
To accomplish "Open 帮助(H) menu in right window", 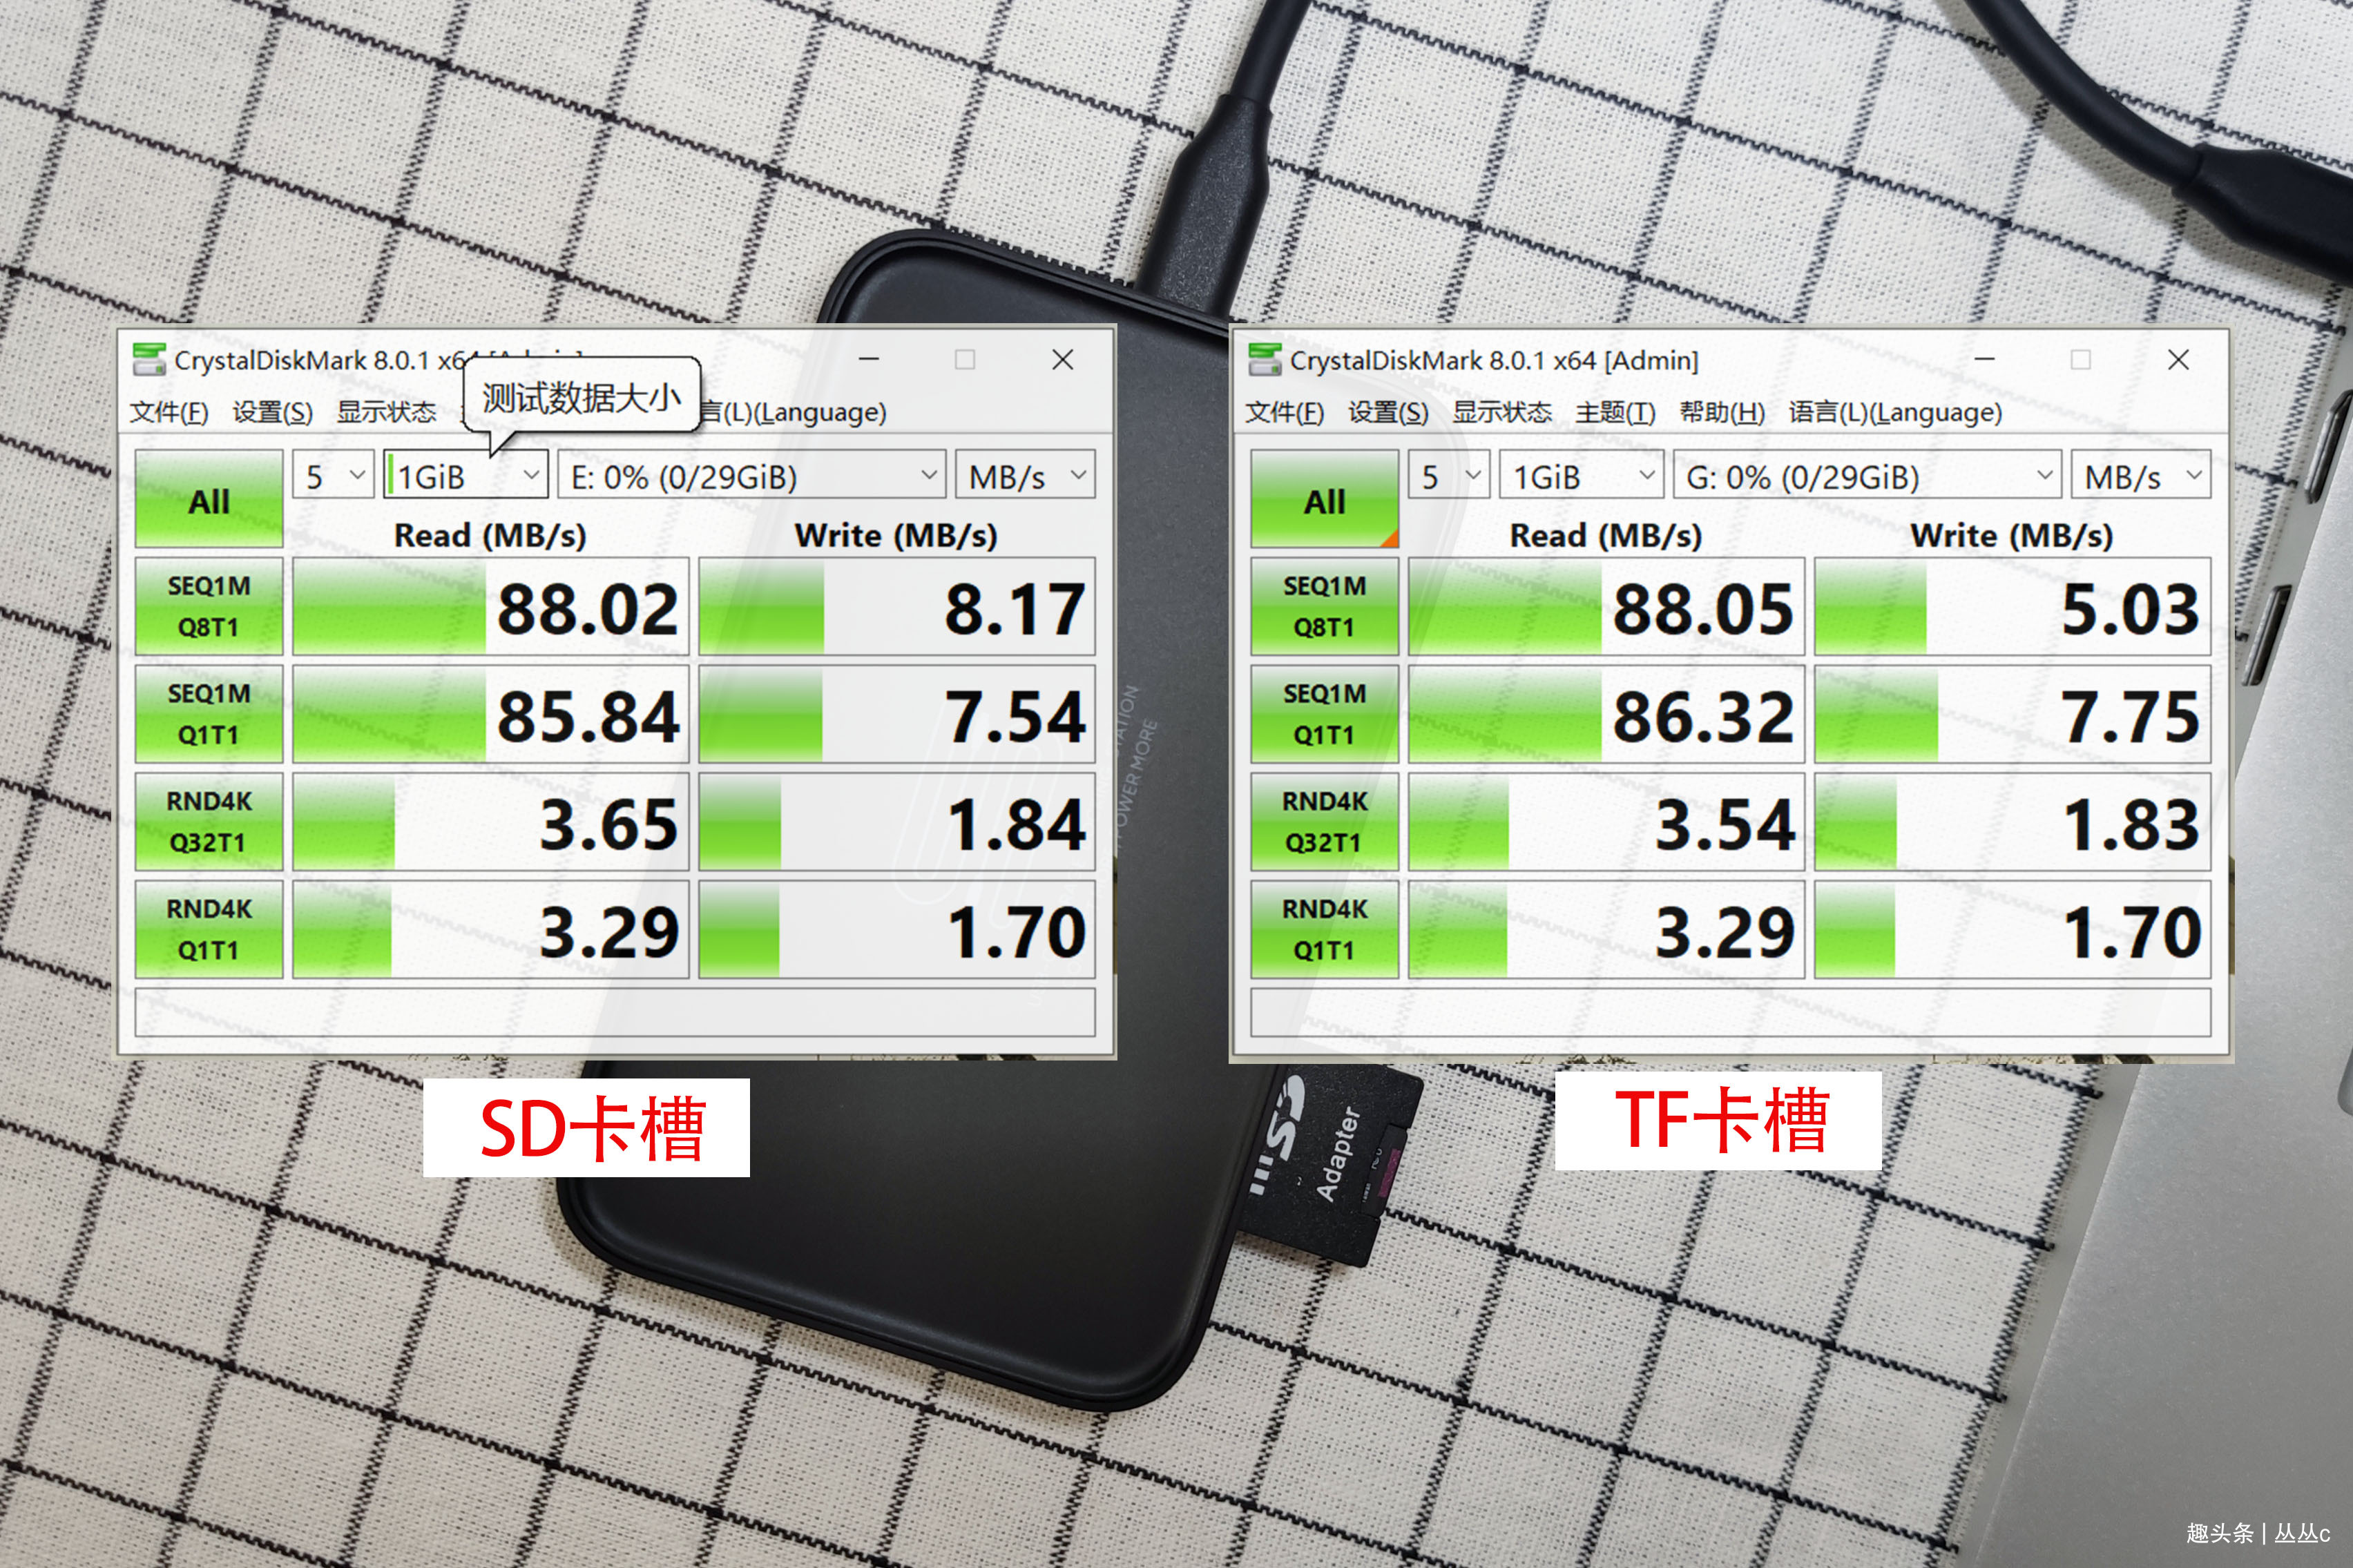I will (1722, 412).
